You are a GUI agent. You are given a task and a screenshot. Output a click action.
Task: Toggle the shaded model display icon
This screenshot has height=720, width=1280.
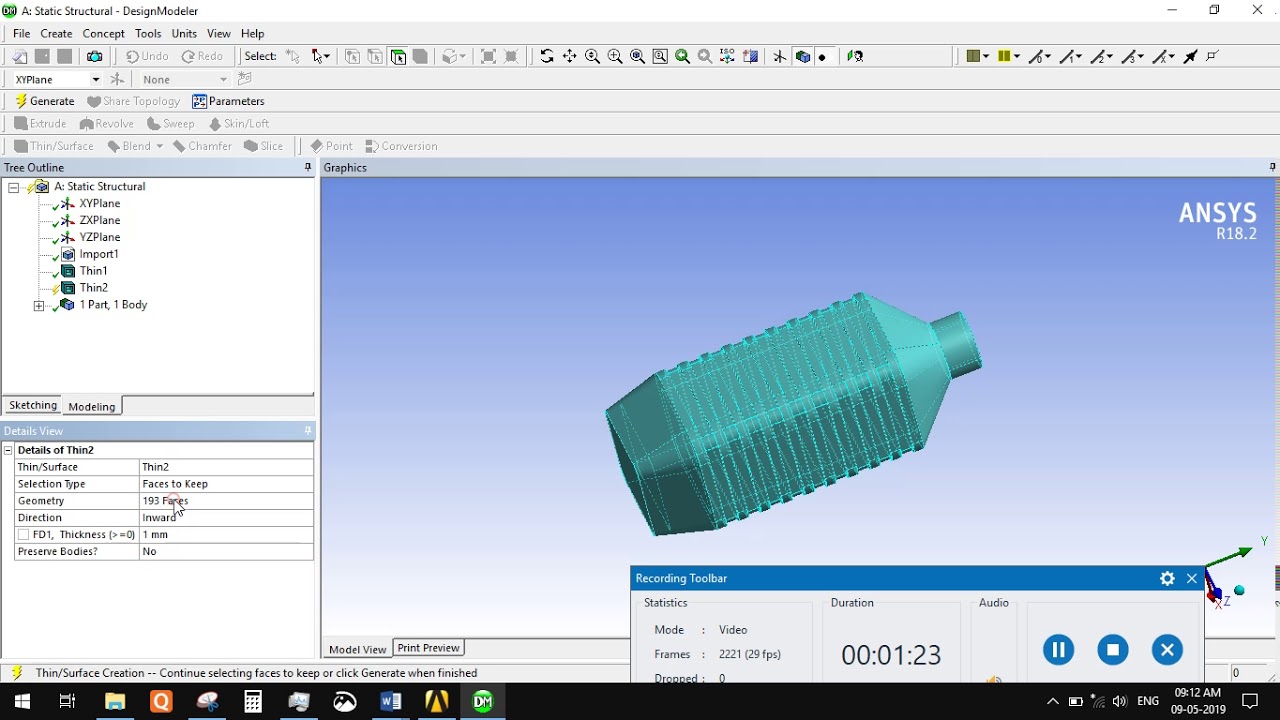(802, 56)
